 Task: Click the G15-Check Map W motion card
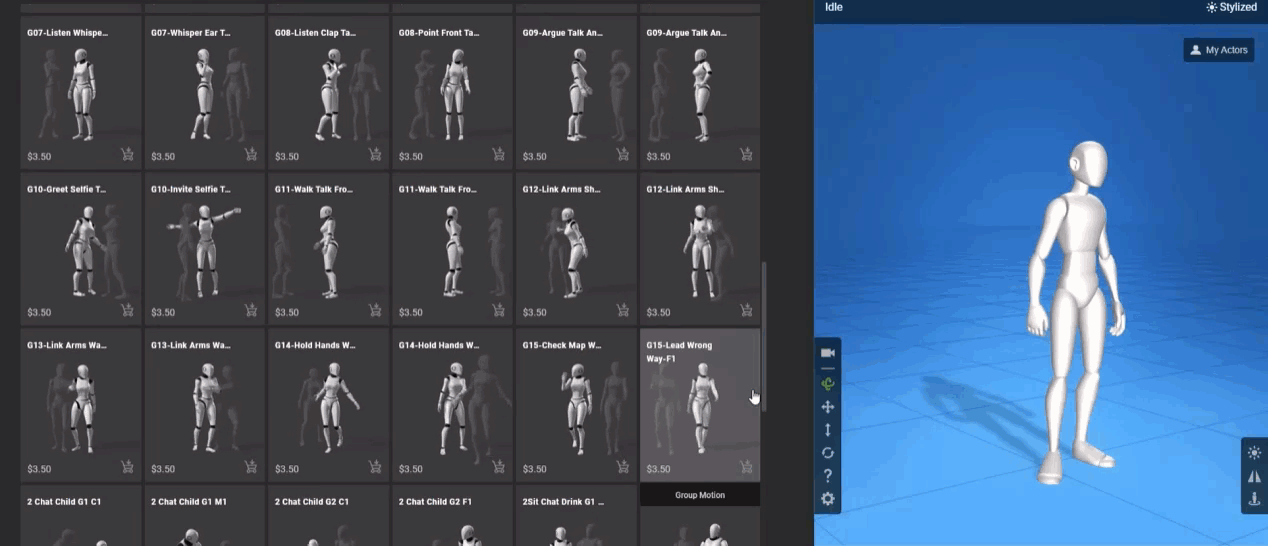pyautogui.click(x=576, y=404)
